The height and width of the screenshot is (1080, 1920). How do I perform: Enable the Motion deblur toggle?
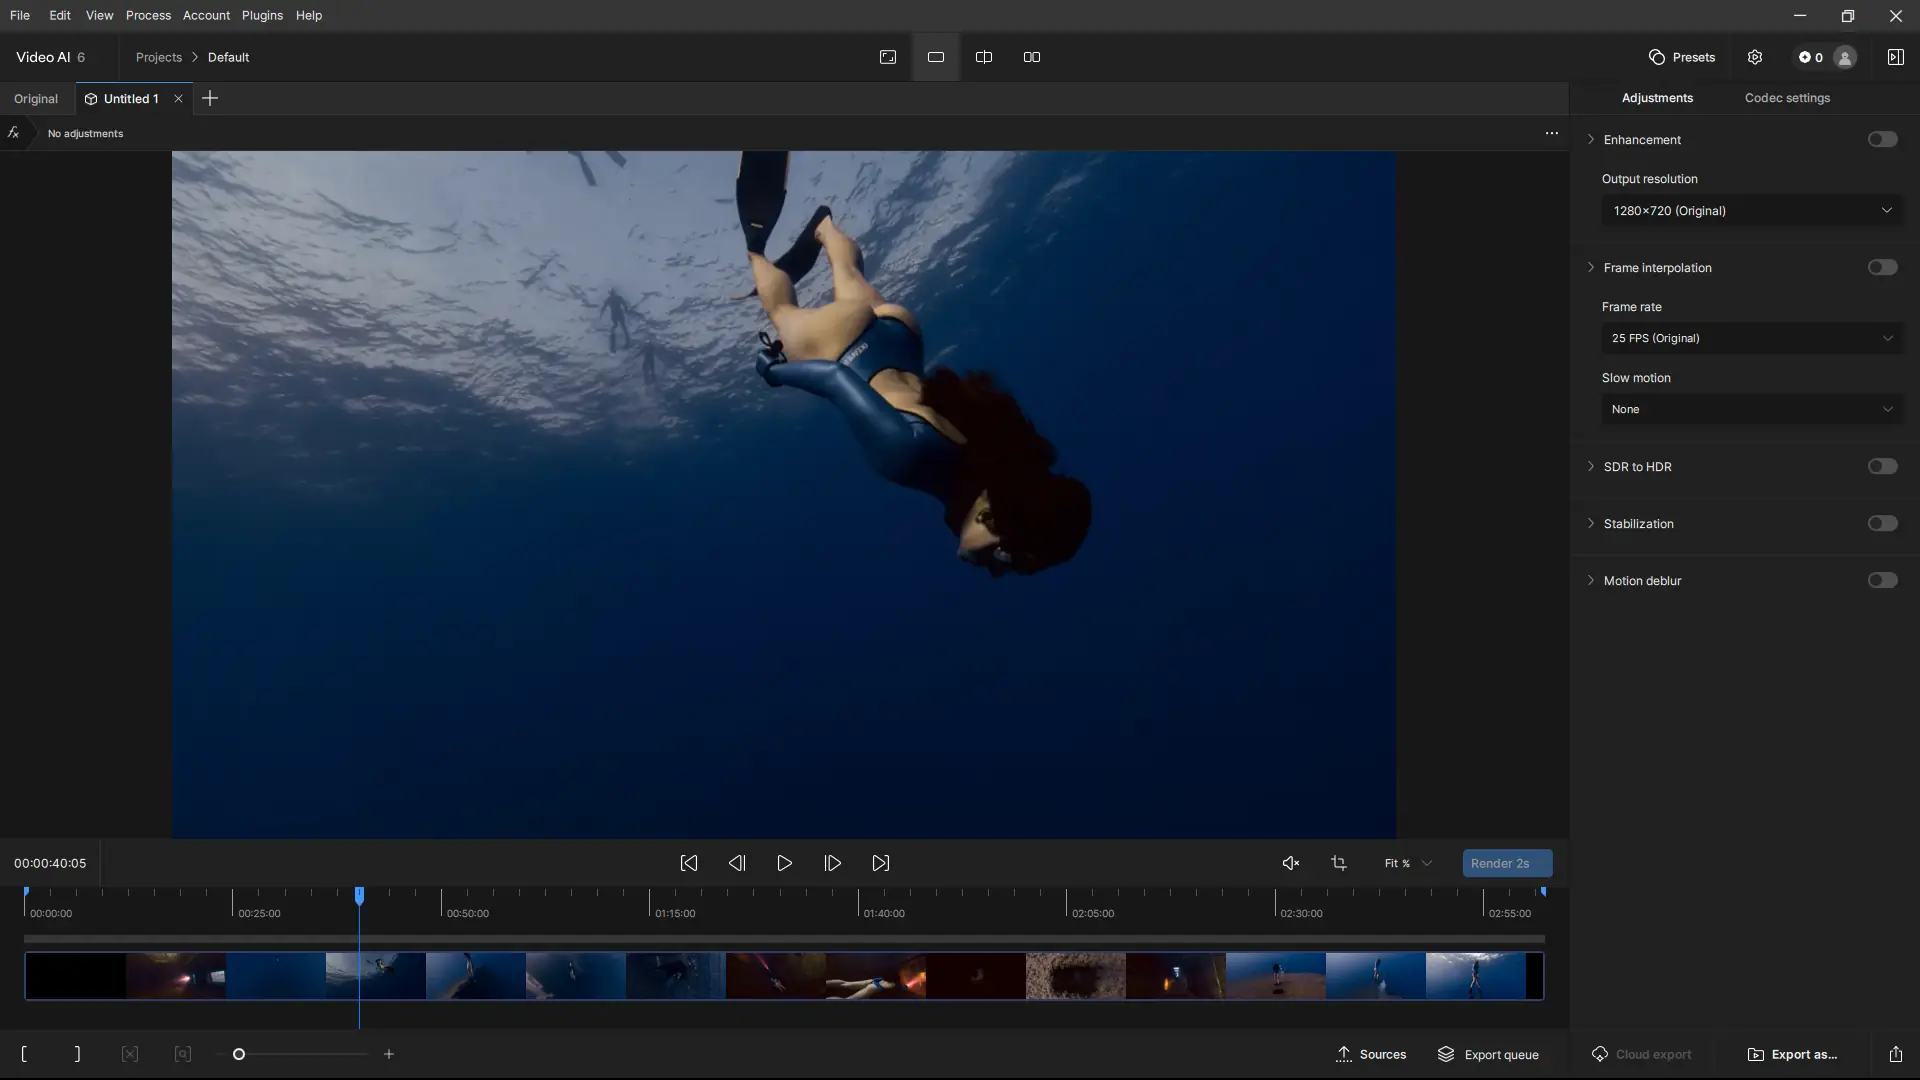1882,581
